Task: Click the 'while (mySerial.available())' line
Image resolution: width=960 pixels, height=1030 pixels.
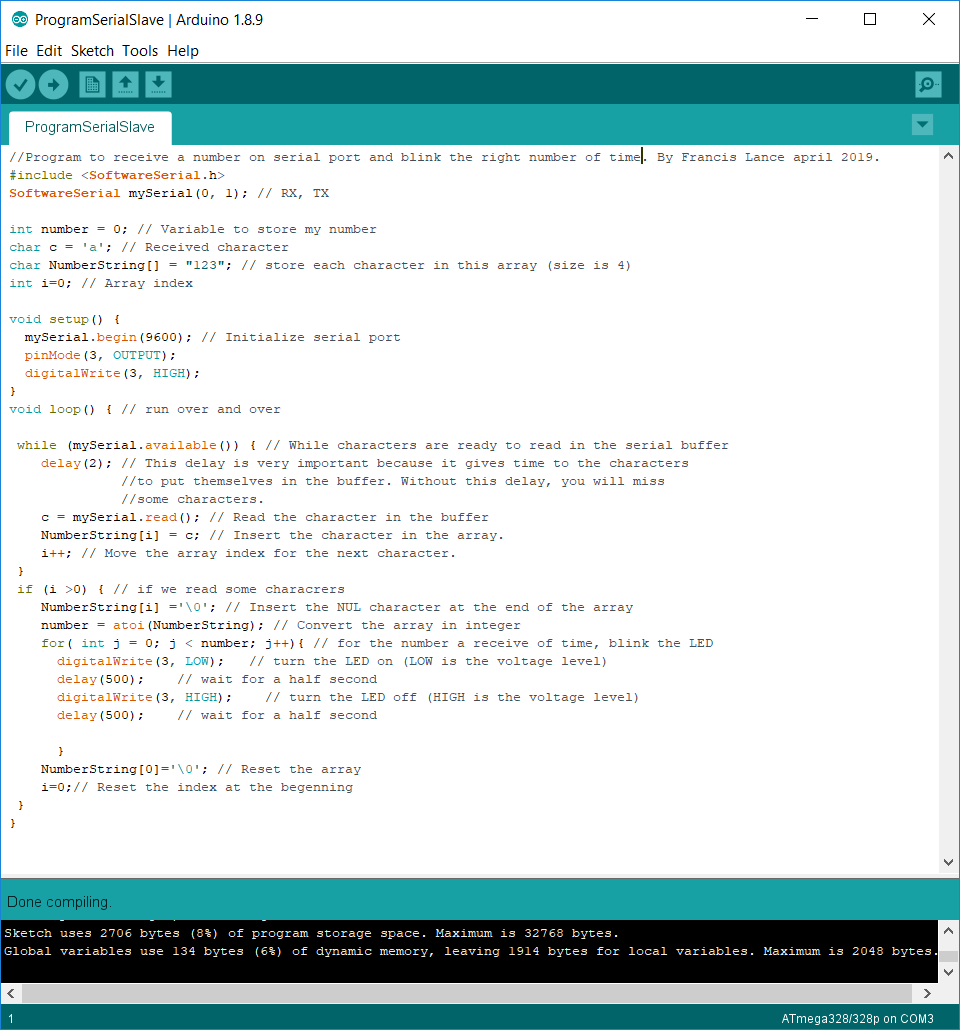Action: click(373, 445)
